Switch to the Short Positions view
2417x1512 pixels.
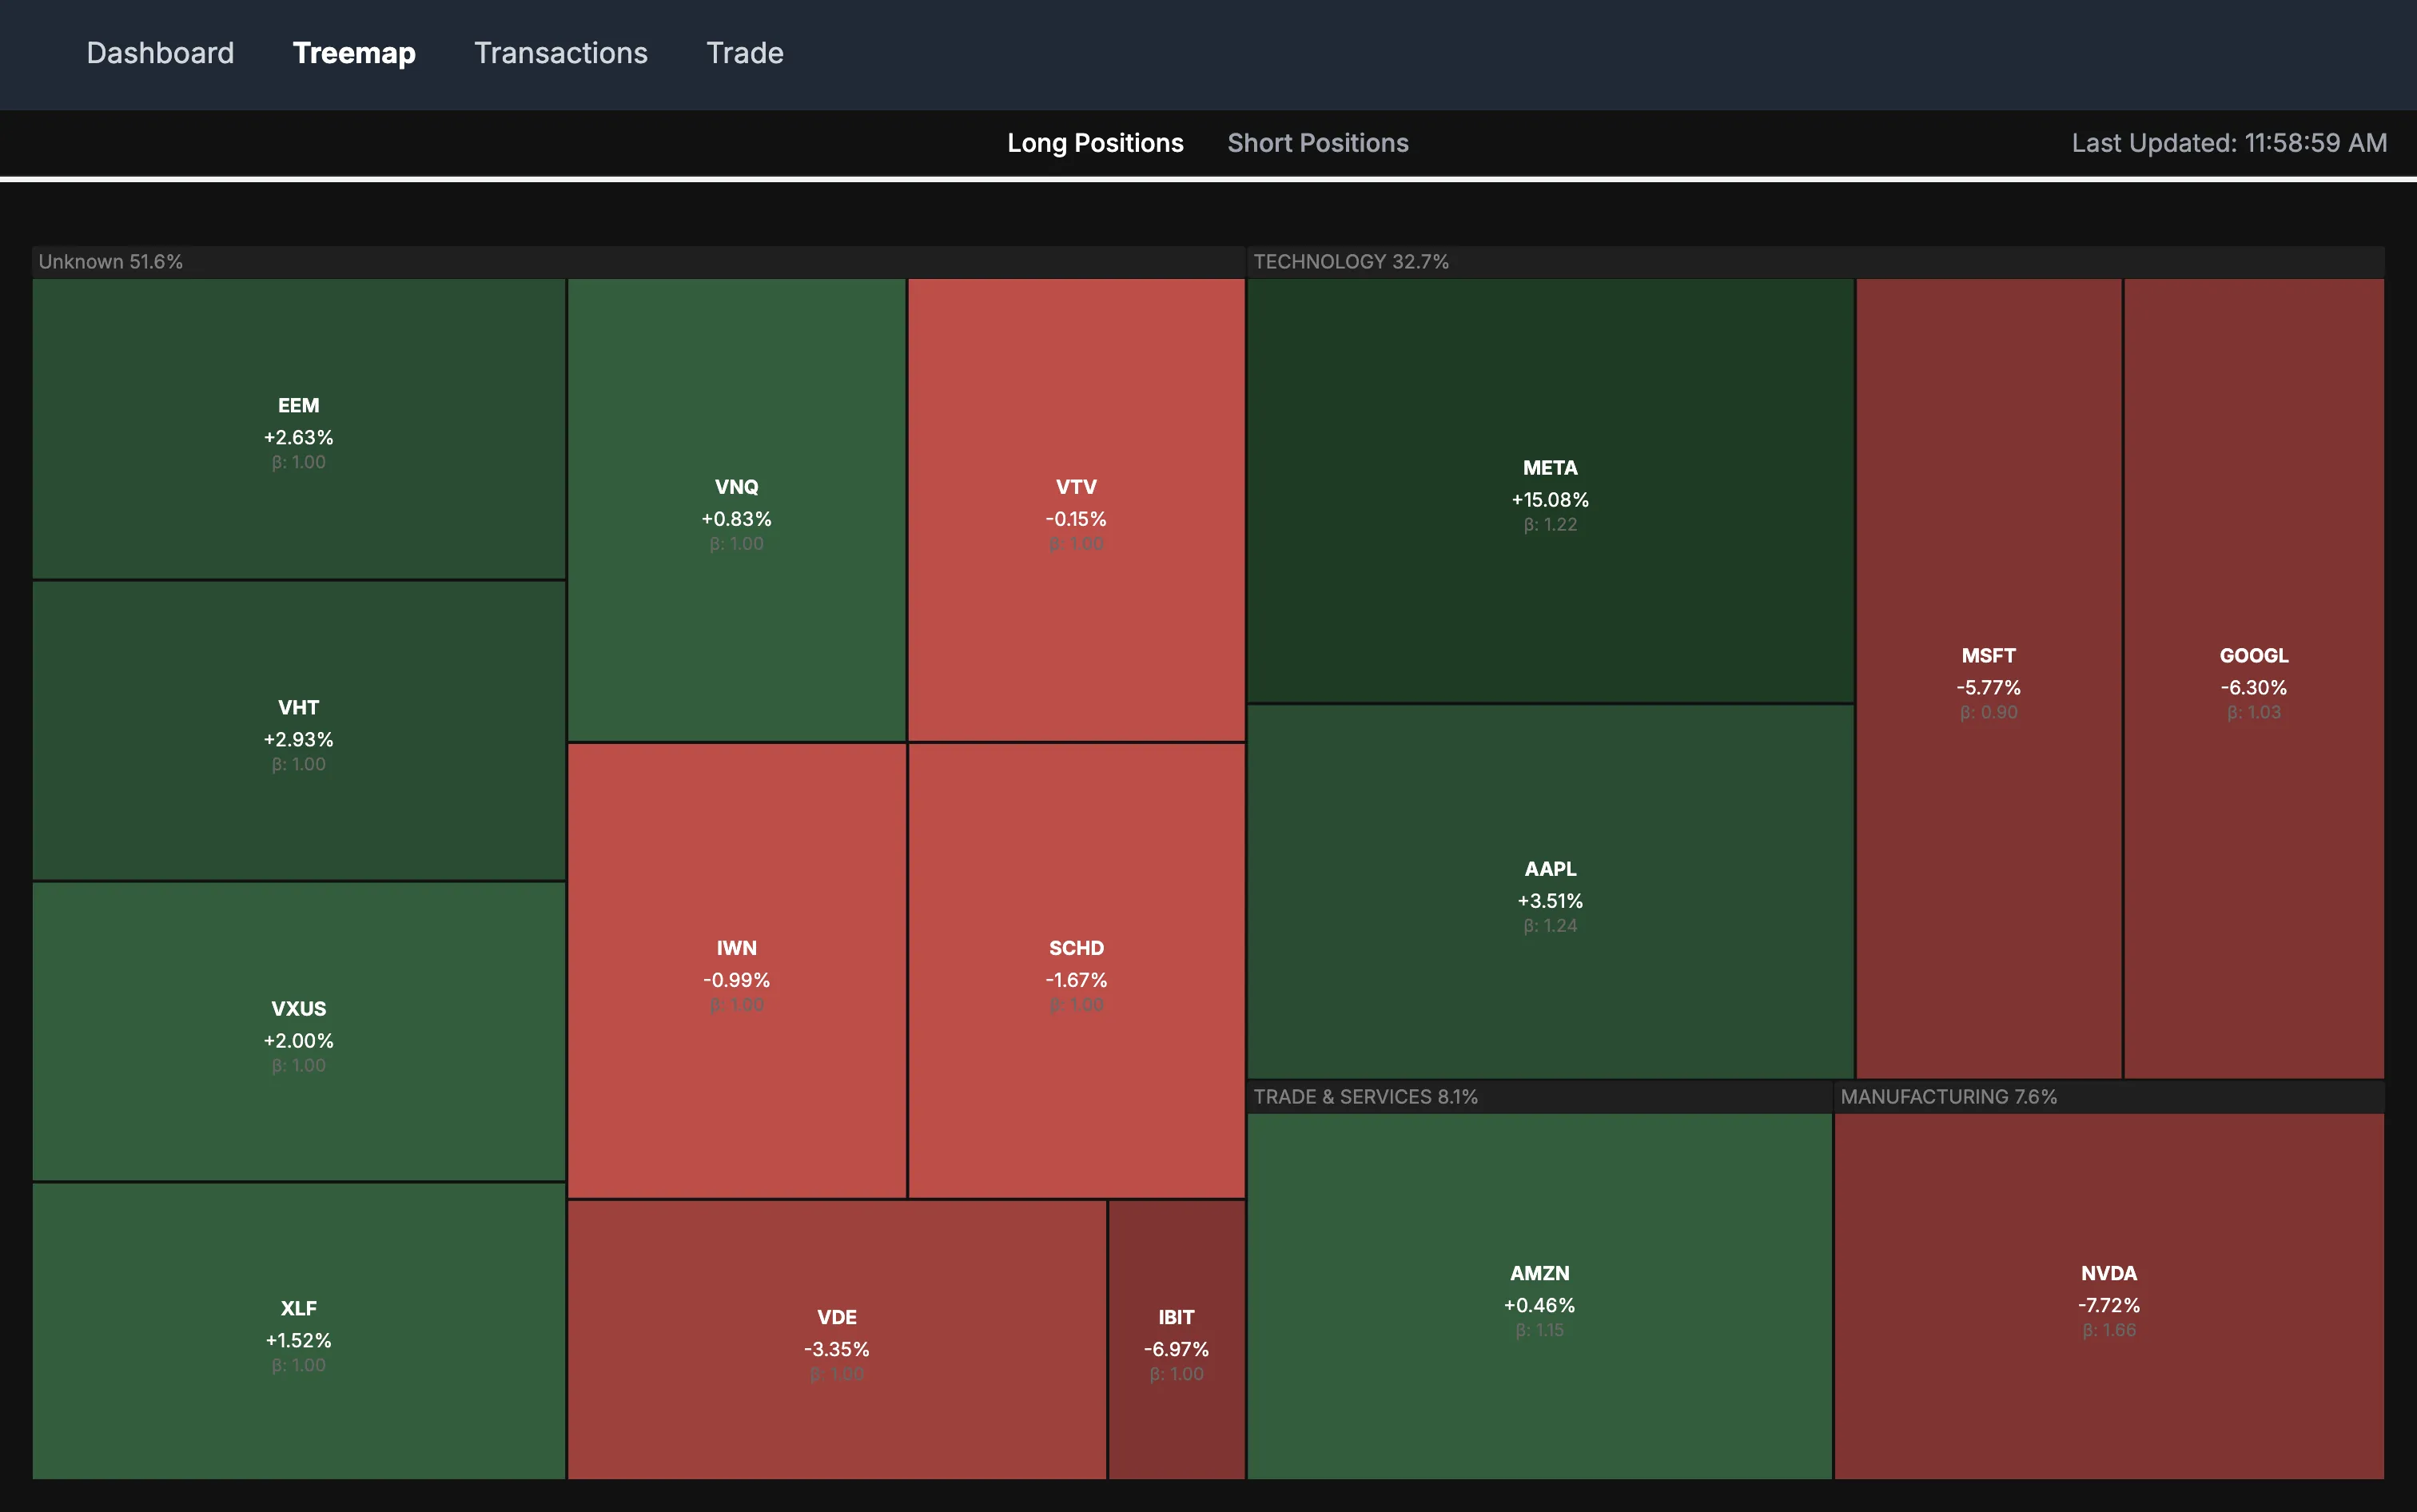[x=1317, y=143]
